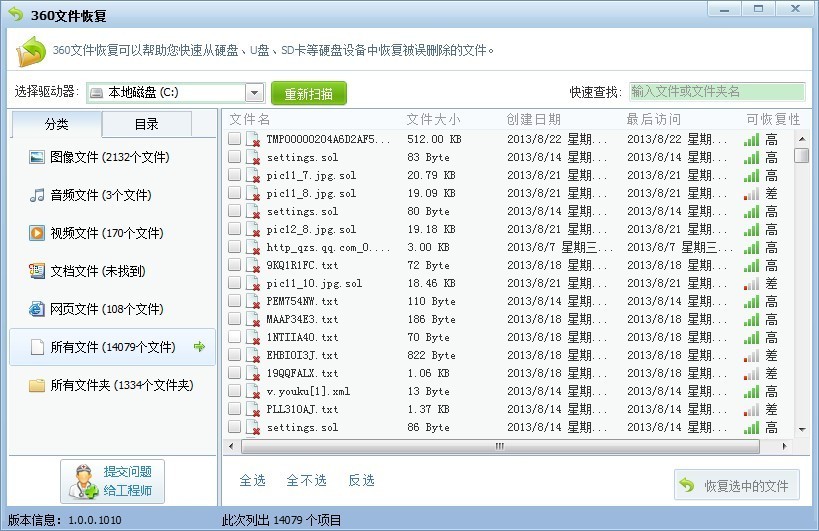Sort by 文件大小 column header

tap(434, 120)
